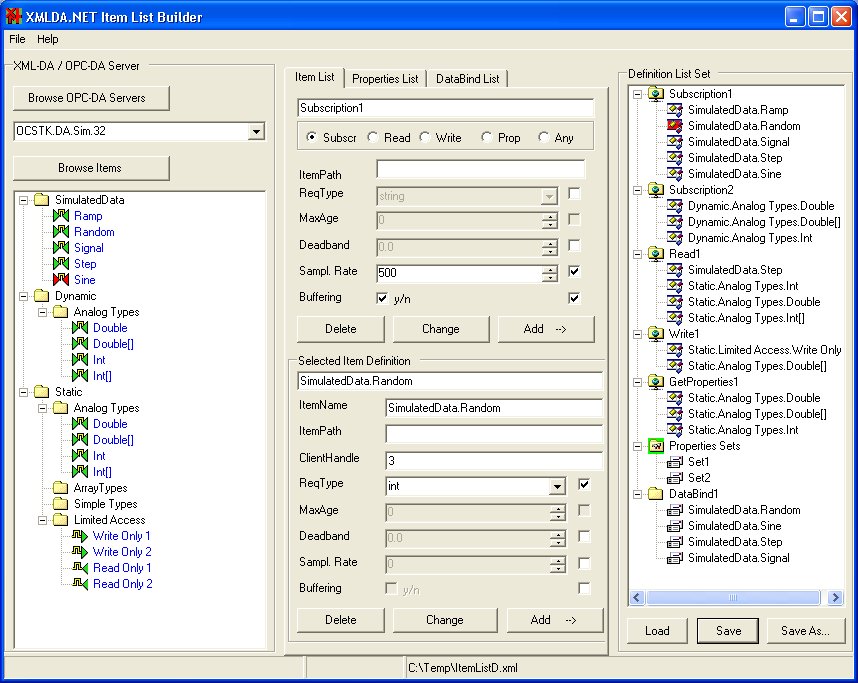The height and width of the screenshot is (683, 858).
Task: Click the red-highlighted SimulatedData.Random item icon
Action: (675, 126)
